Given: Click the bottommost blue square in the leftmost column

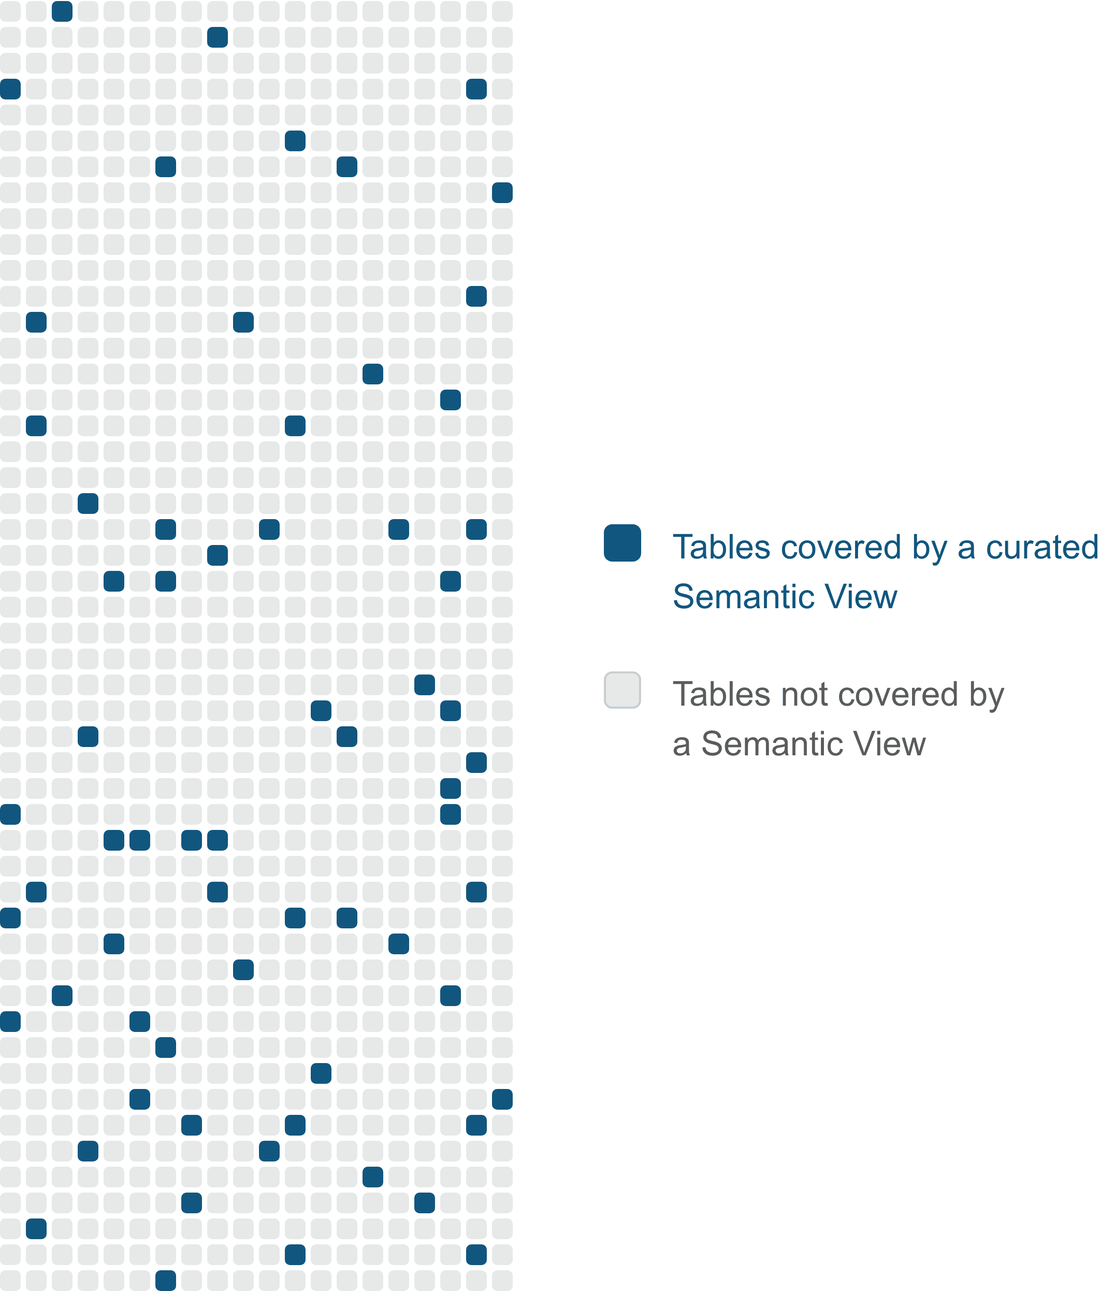Looking at the screenshot, I should (x=10, y=1021).
